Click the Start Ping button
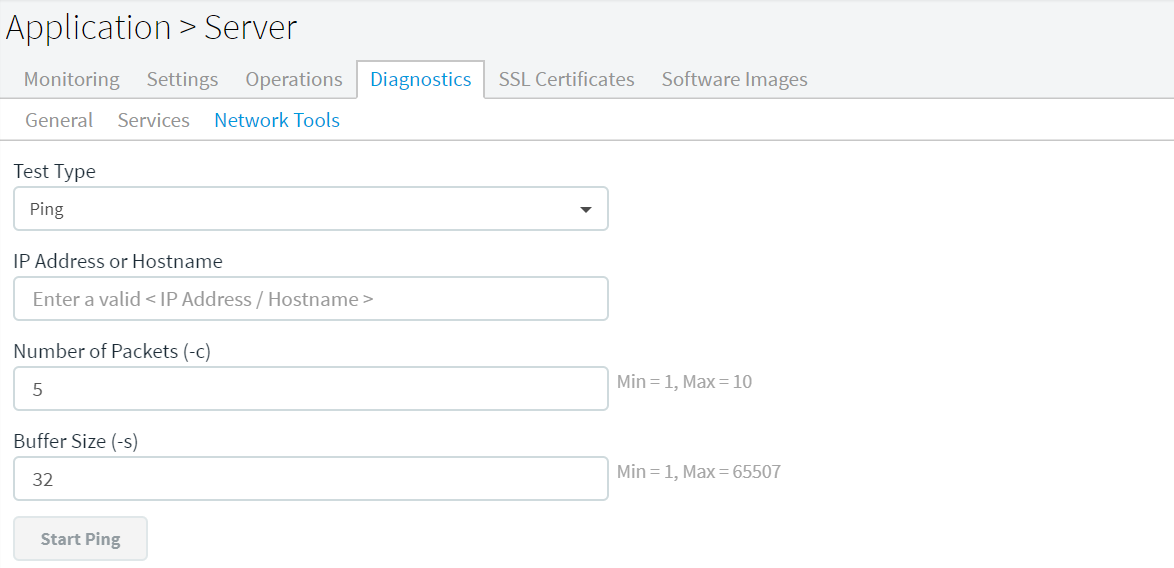This screenshot has width=1174, height=568. [81, 539]
